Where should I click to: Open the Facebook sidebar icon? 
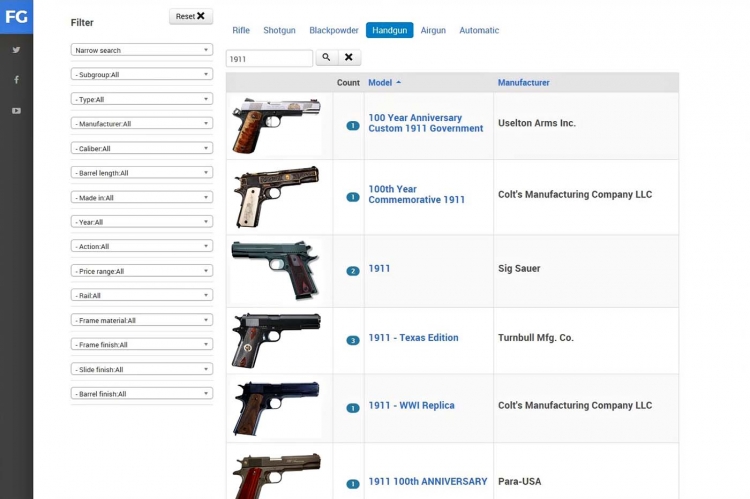pyautogui.click(x=16, y=80)
